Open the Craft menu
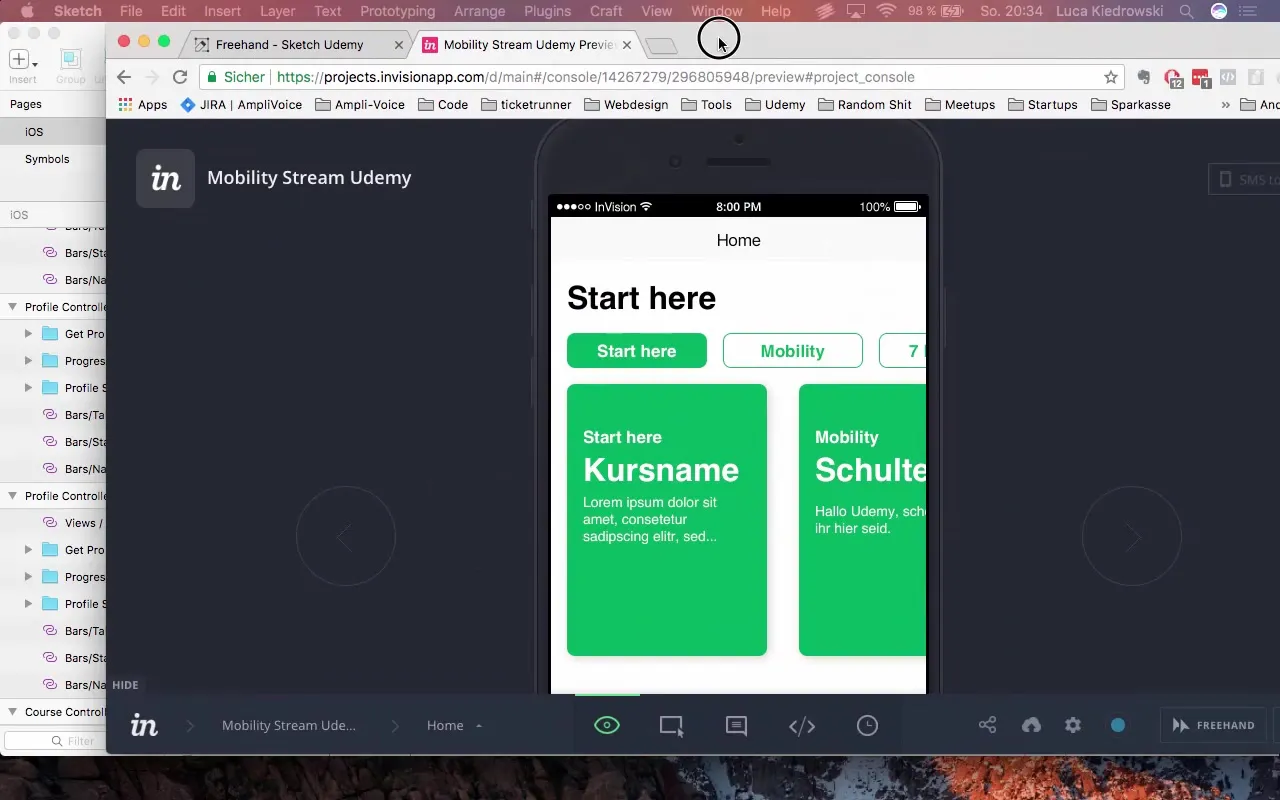 click(606, 11)
